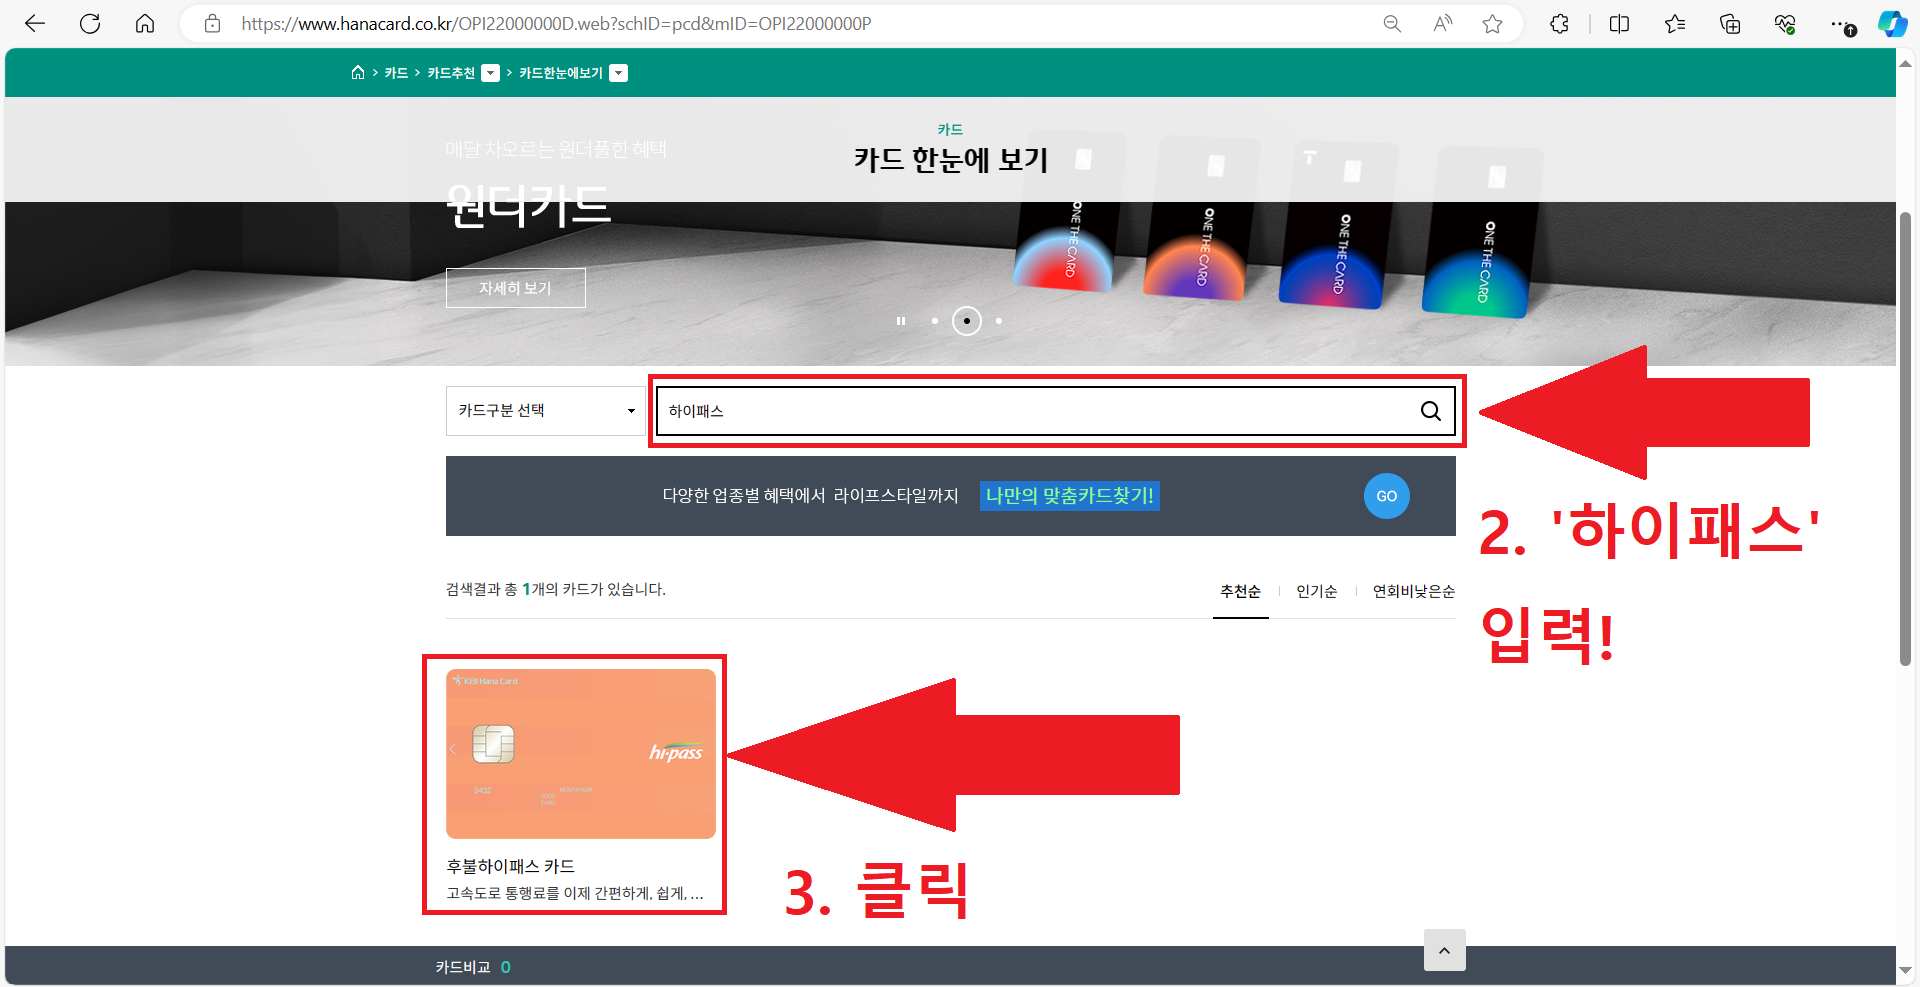This screenshot has width=1920, height=987.
Task: Toggle the split screen icon
Action: 1619,24
